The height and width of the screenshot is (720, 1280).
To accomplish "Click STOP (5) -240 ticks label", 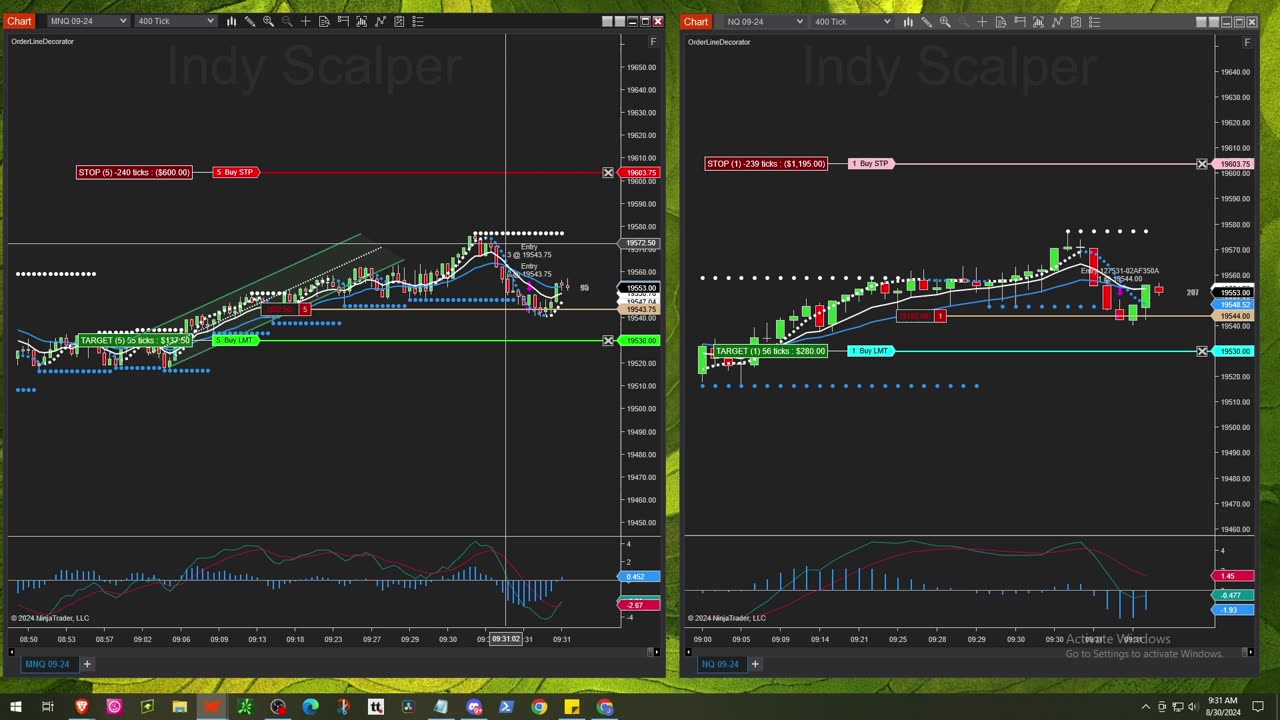I will pyautogui.click(x=134, y=173).
